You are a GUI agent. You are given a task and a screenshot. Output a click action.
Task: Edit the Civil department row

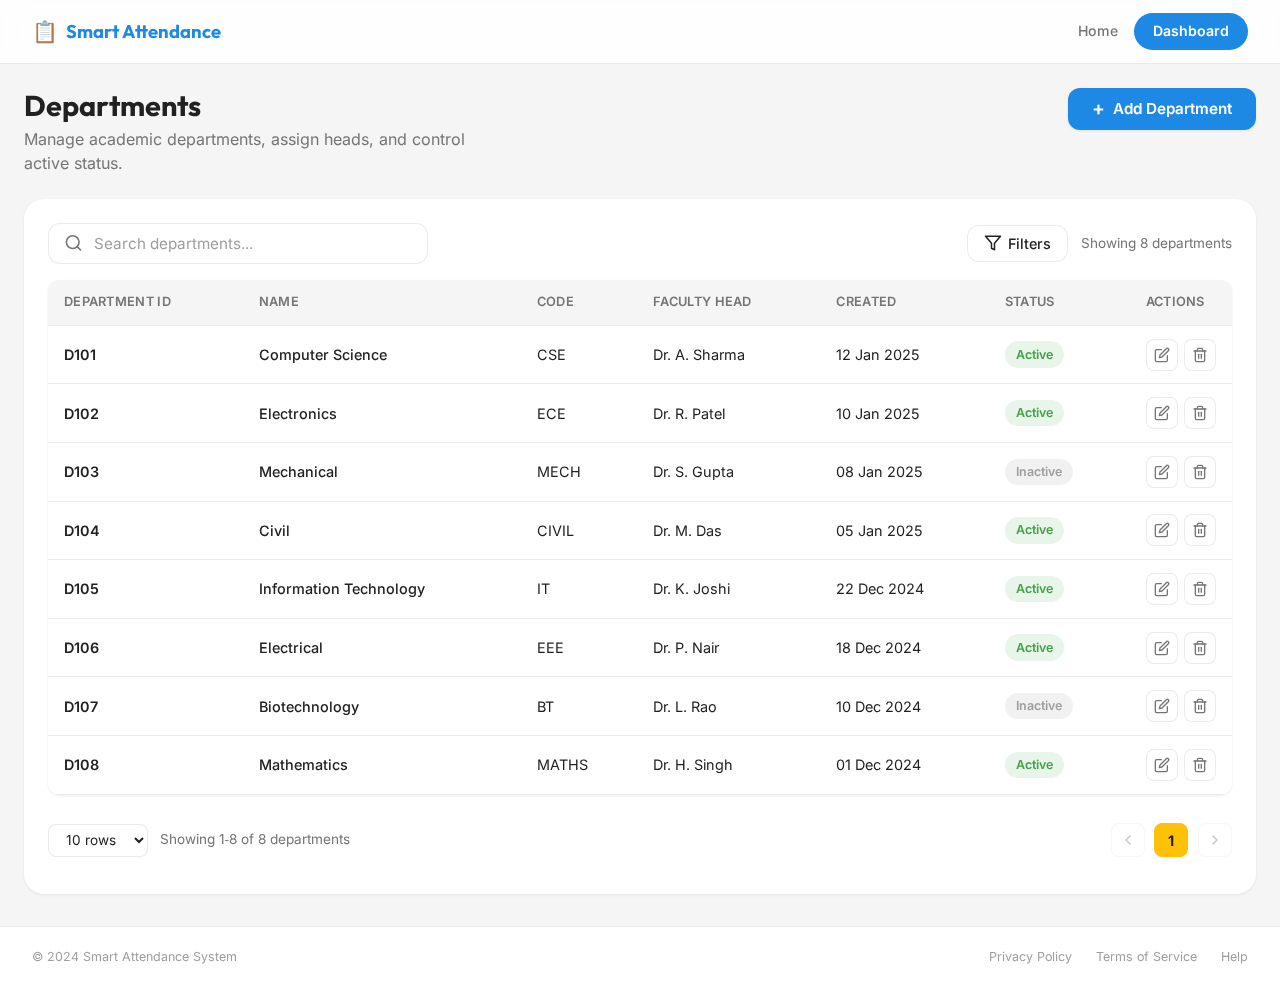[1162, 530]
